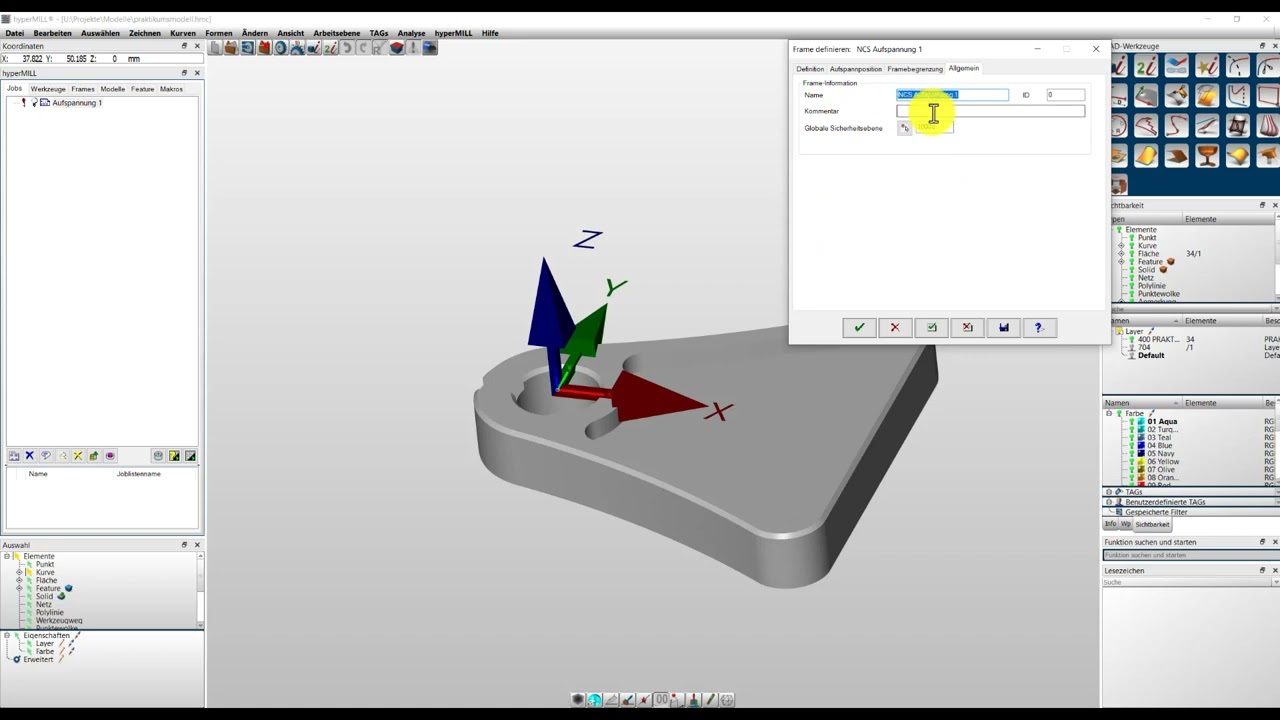
Task: Select the 02 Turquoise color swatch row
Action: [x=1161, y=430]
